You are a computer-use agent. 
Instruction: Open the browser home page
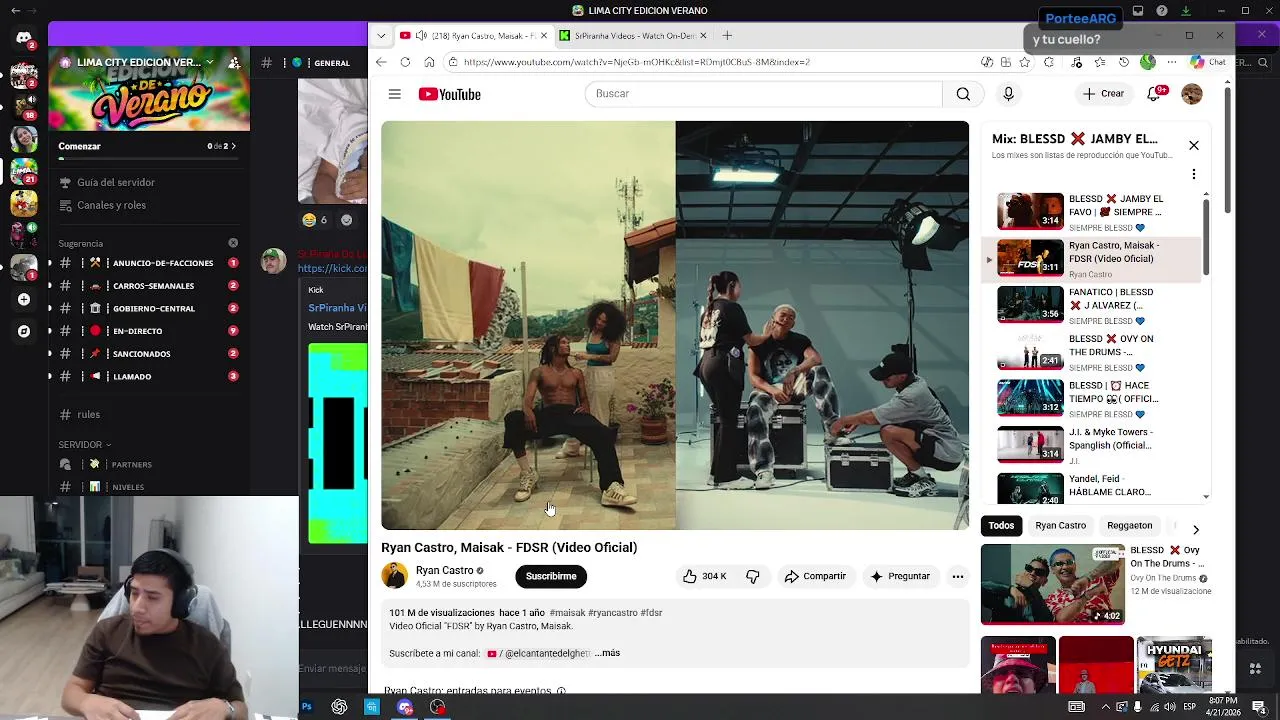[x=429, y=62]
